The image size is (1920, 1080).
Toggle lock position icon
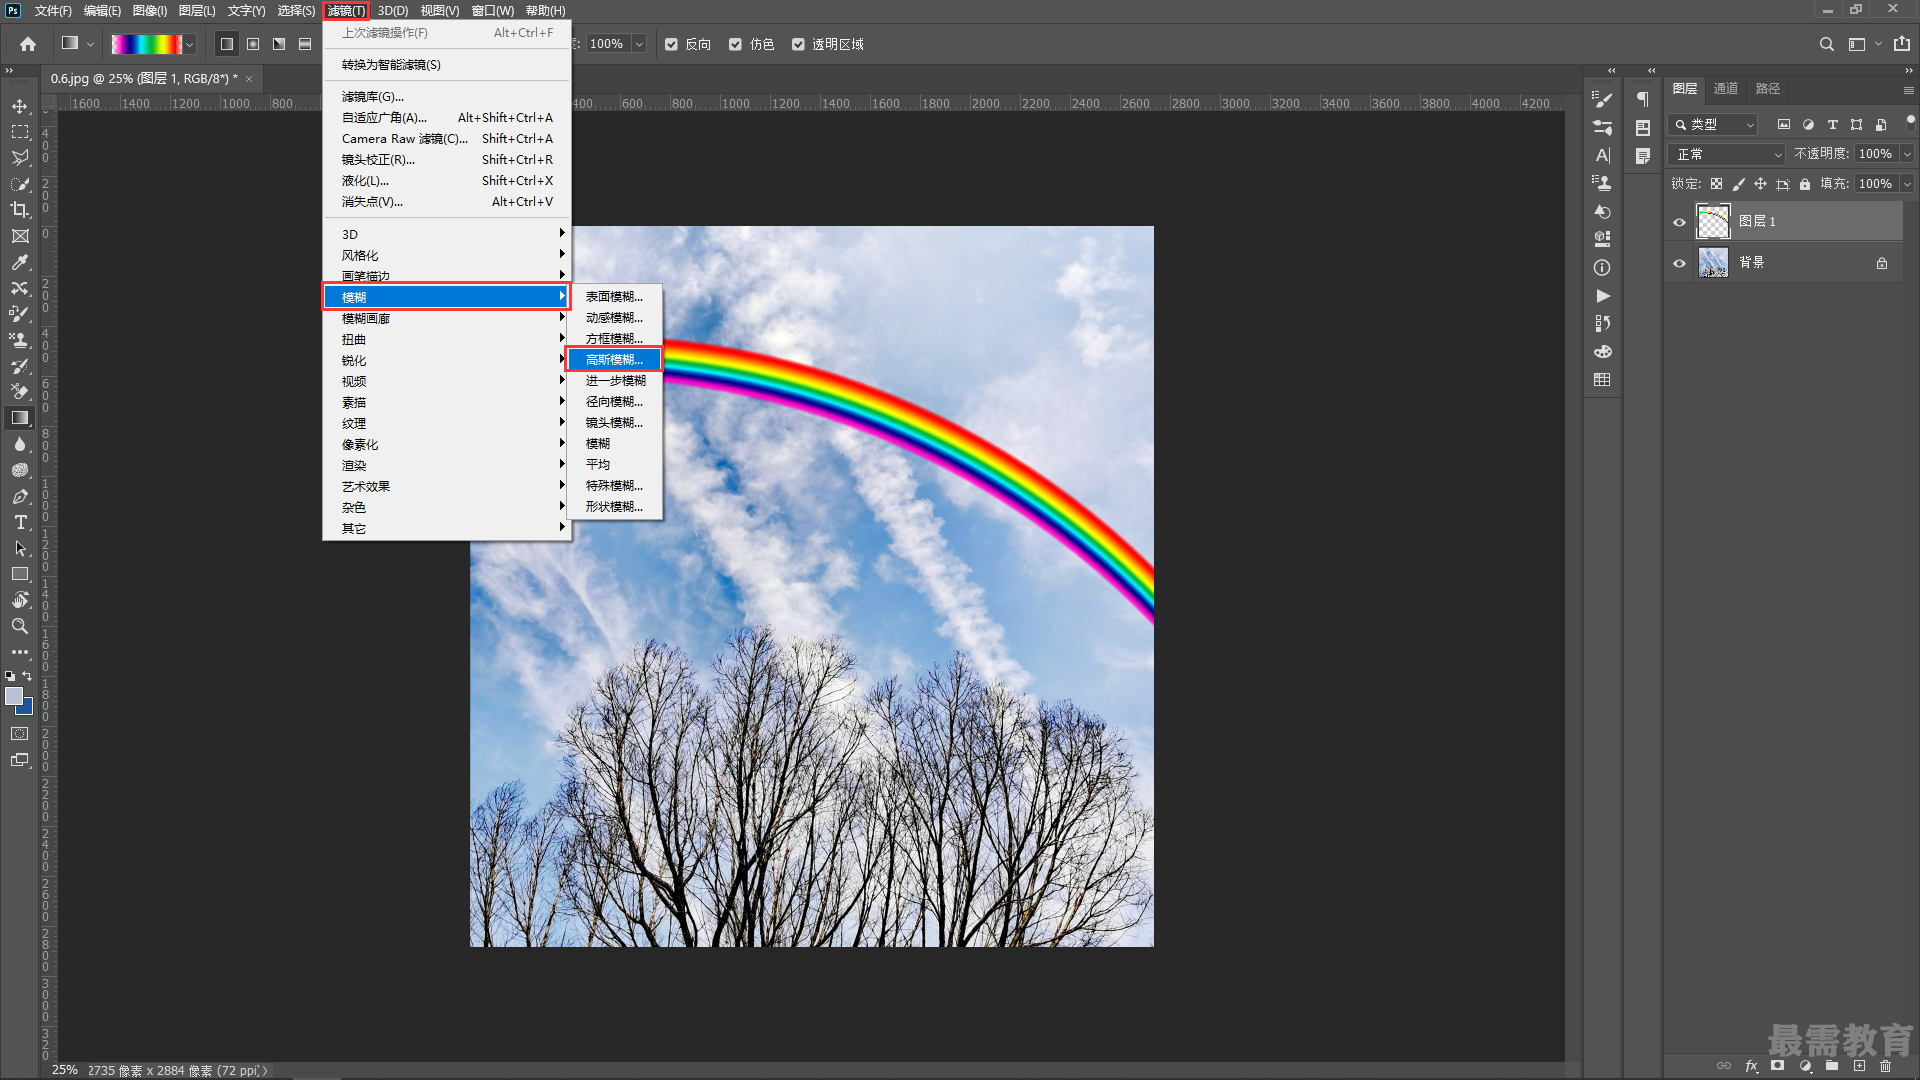coord(1760,184)
